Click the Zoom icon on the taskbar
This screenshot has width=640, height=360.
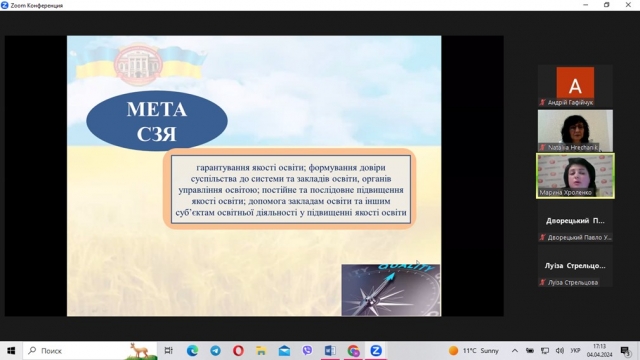(x=376, y=351)
